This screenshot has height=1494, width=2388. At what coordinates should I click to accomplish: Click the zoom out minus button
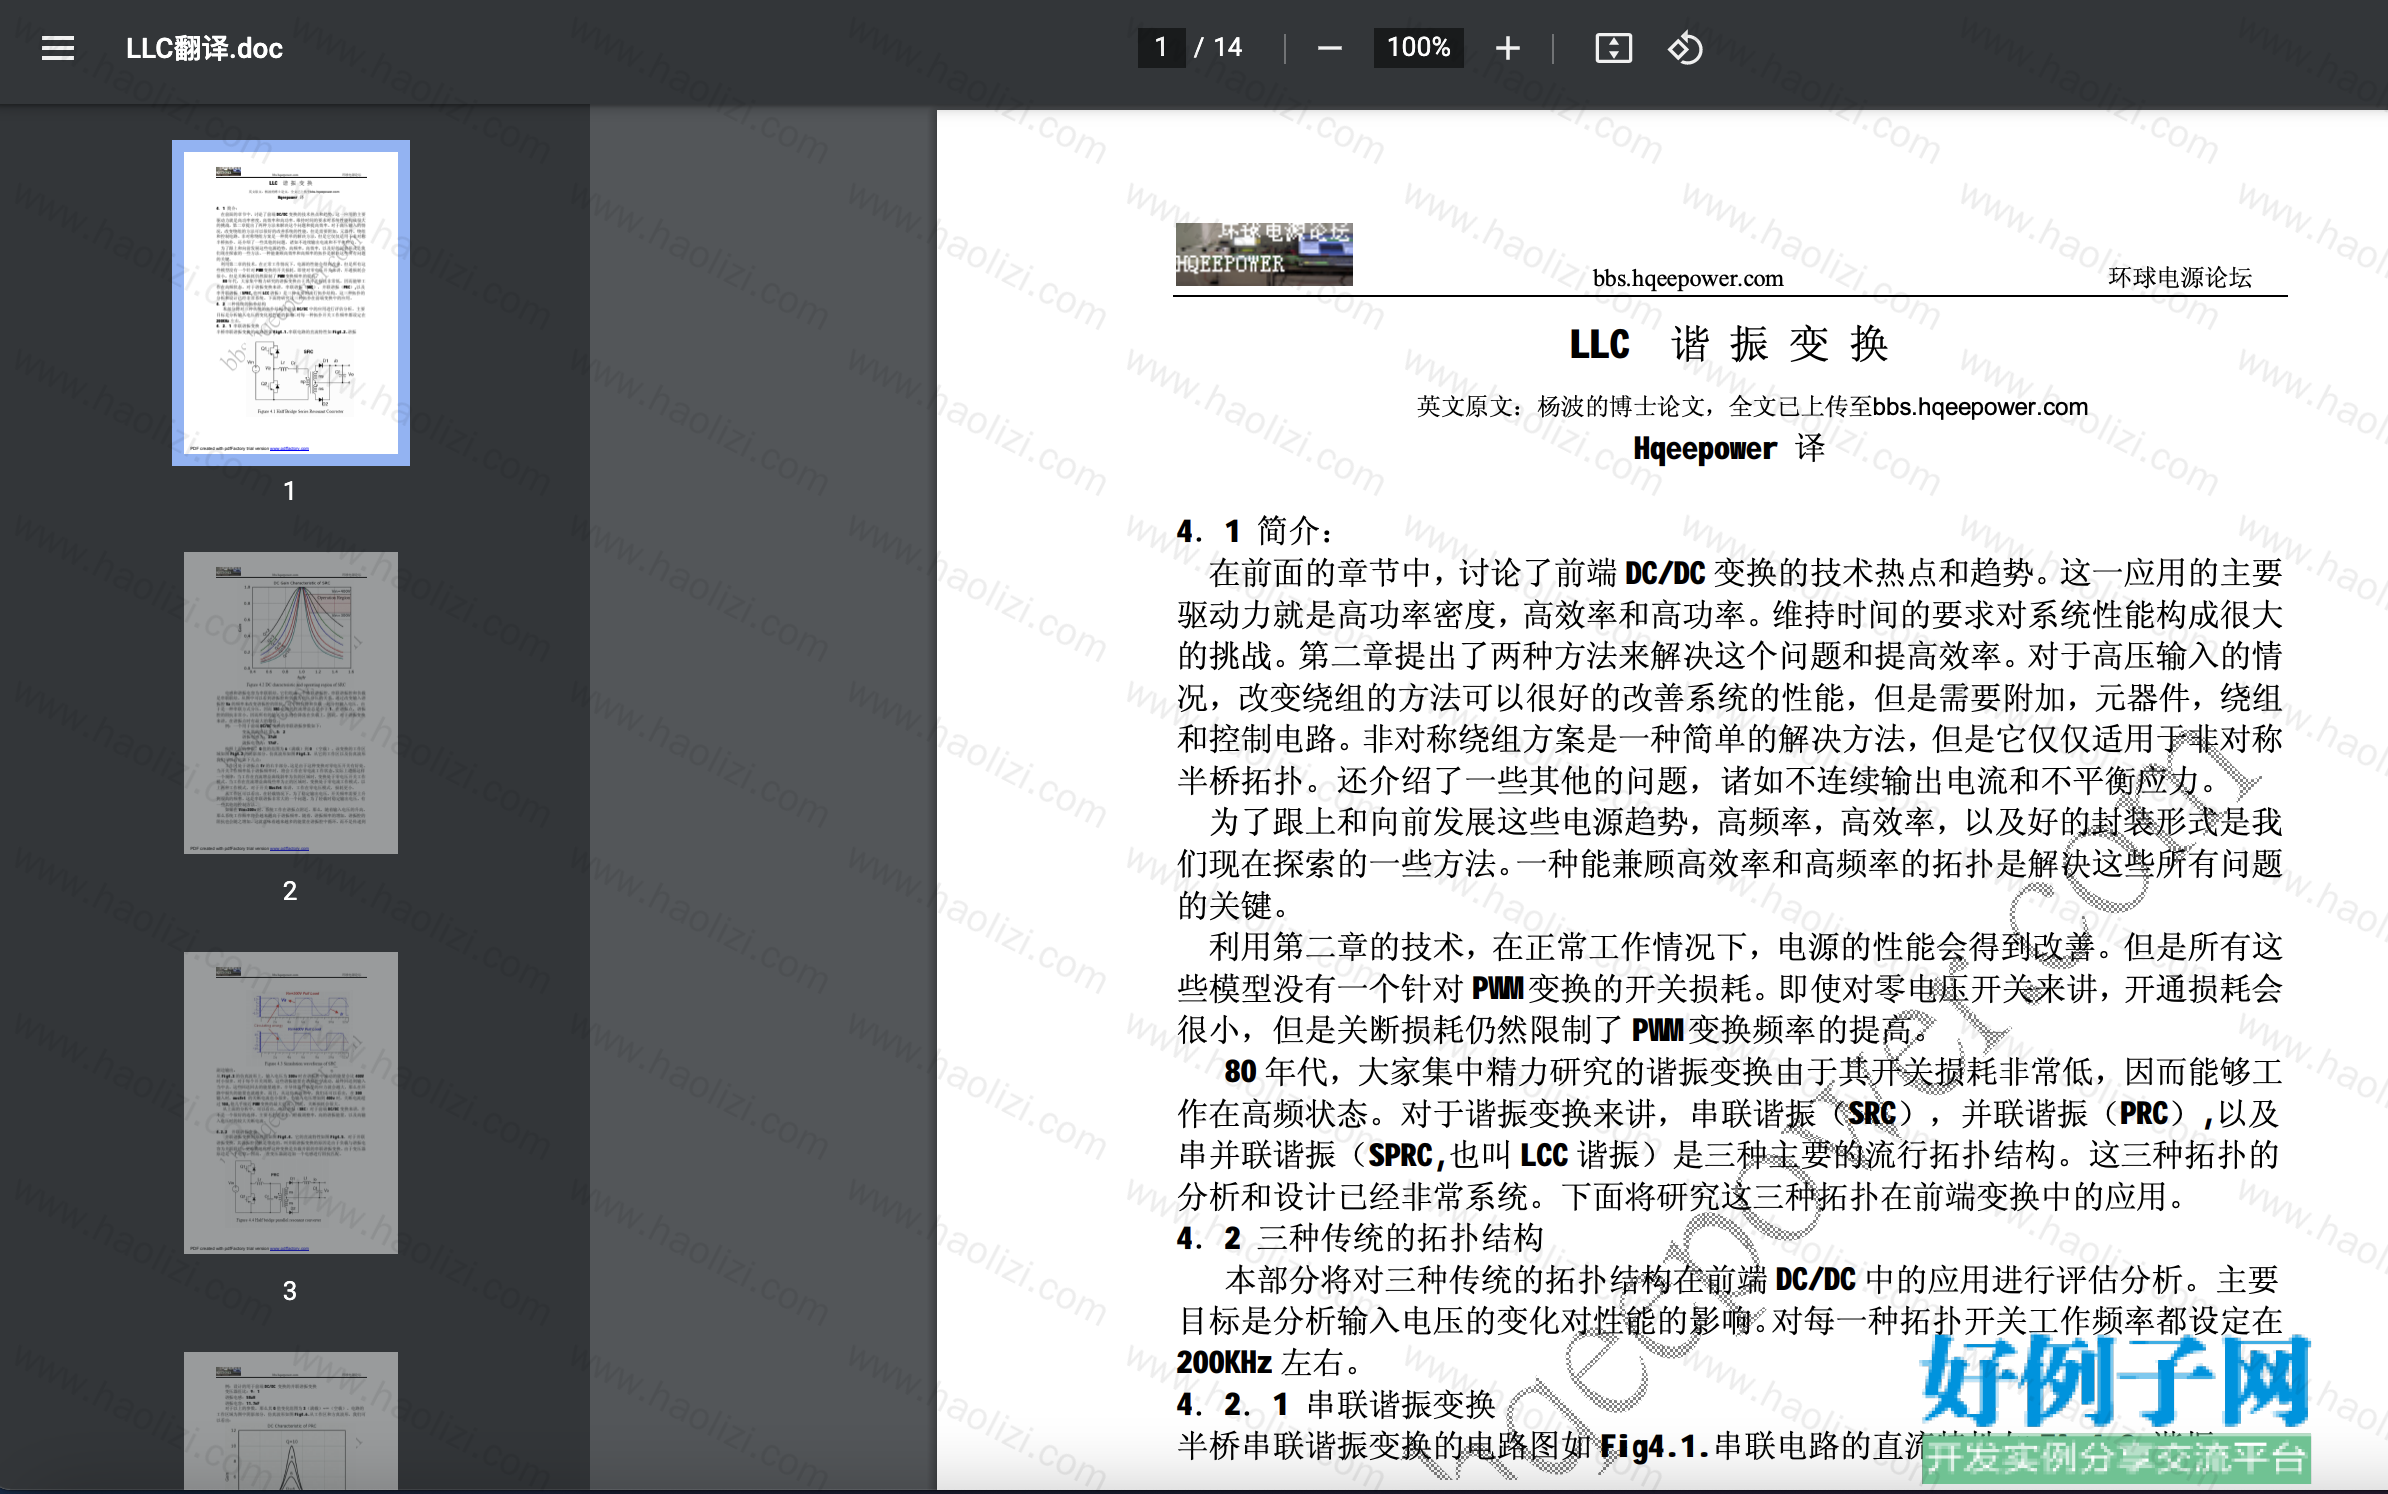pyautogui.click(x=1329, y=48)
